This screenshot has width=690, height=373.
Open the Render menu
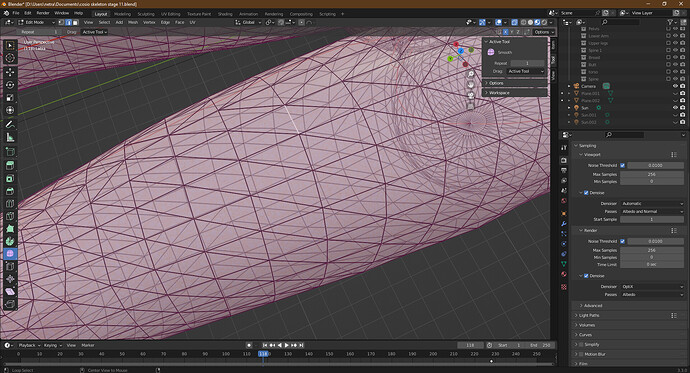coord(43,13)
